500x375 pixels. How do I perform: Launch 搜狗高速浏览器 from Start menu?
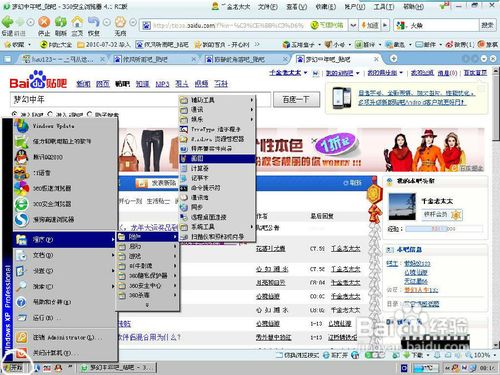pyautogui.click(x=65, y=219)
